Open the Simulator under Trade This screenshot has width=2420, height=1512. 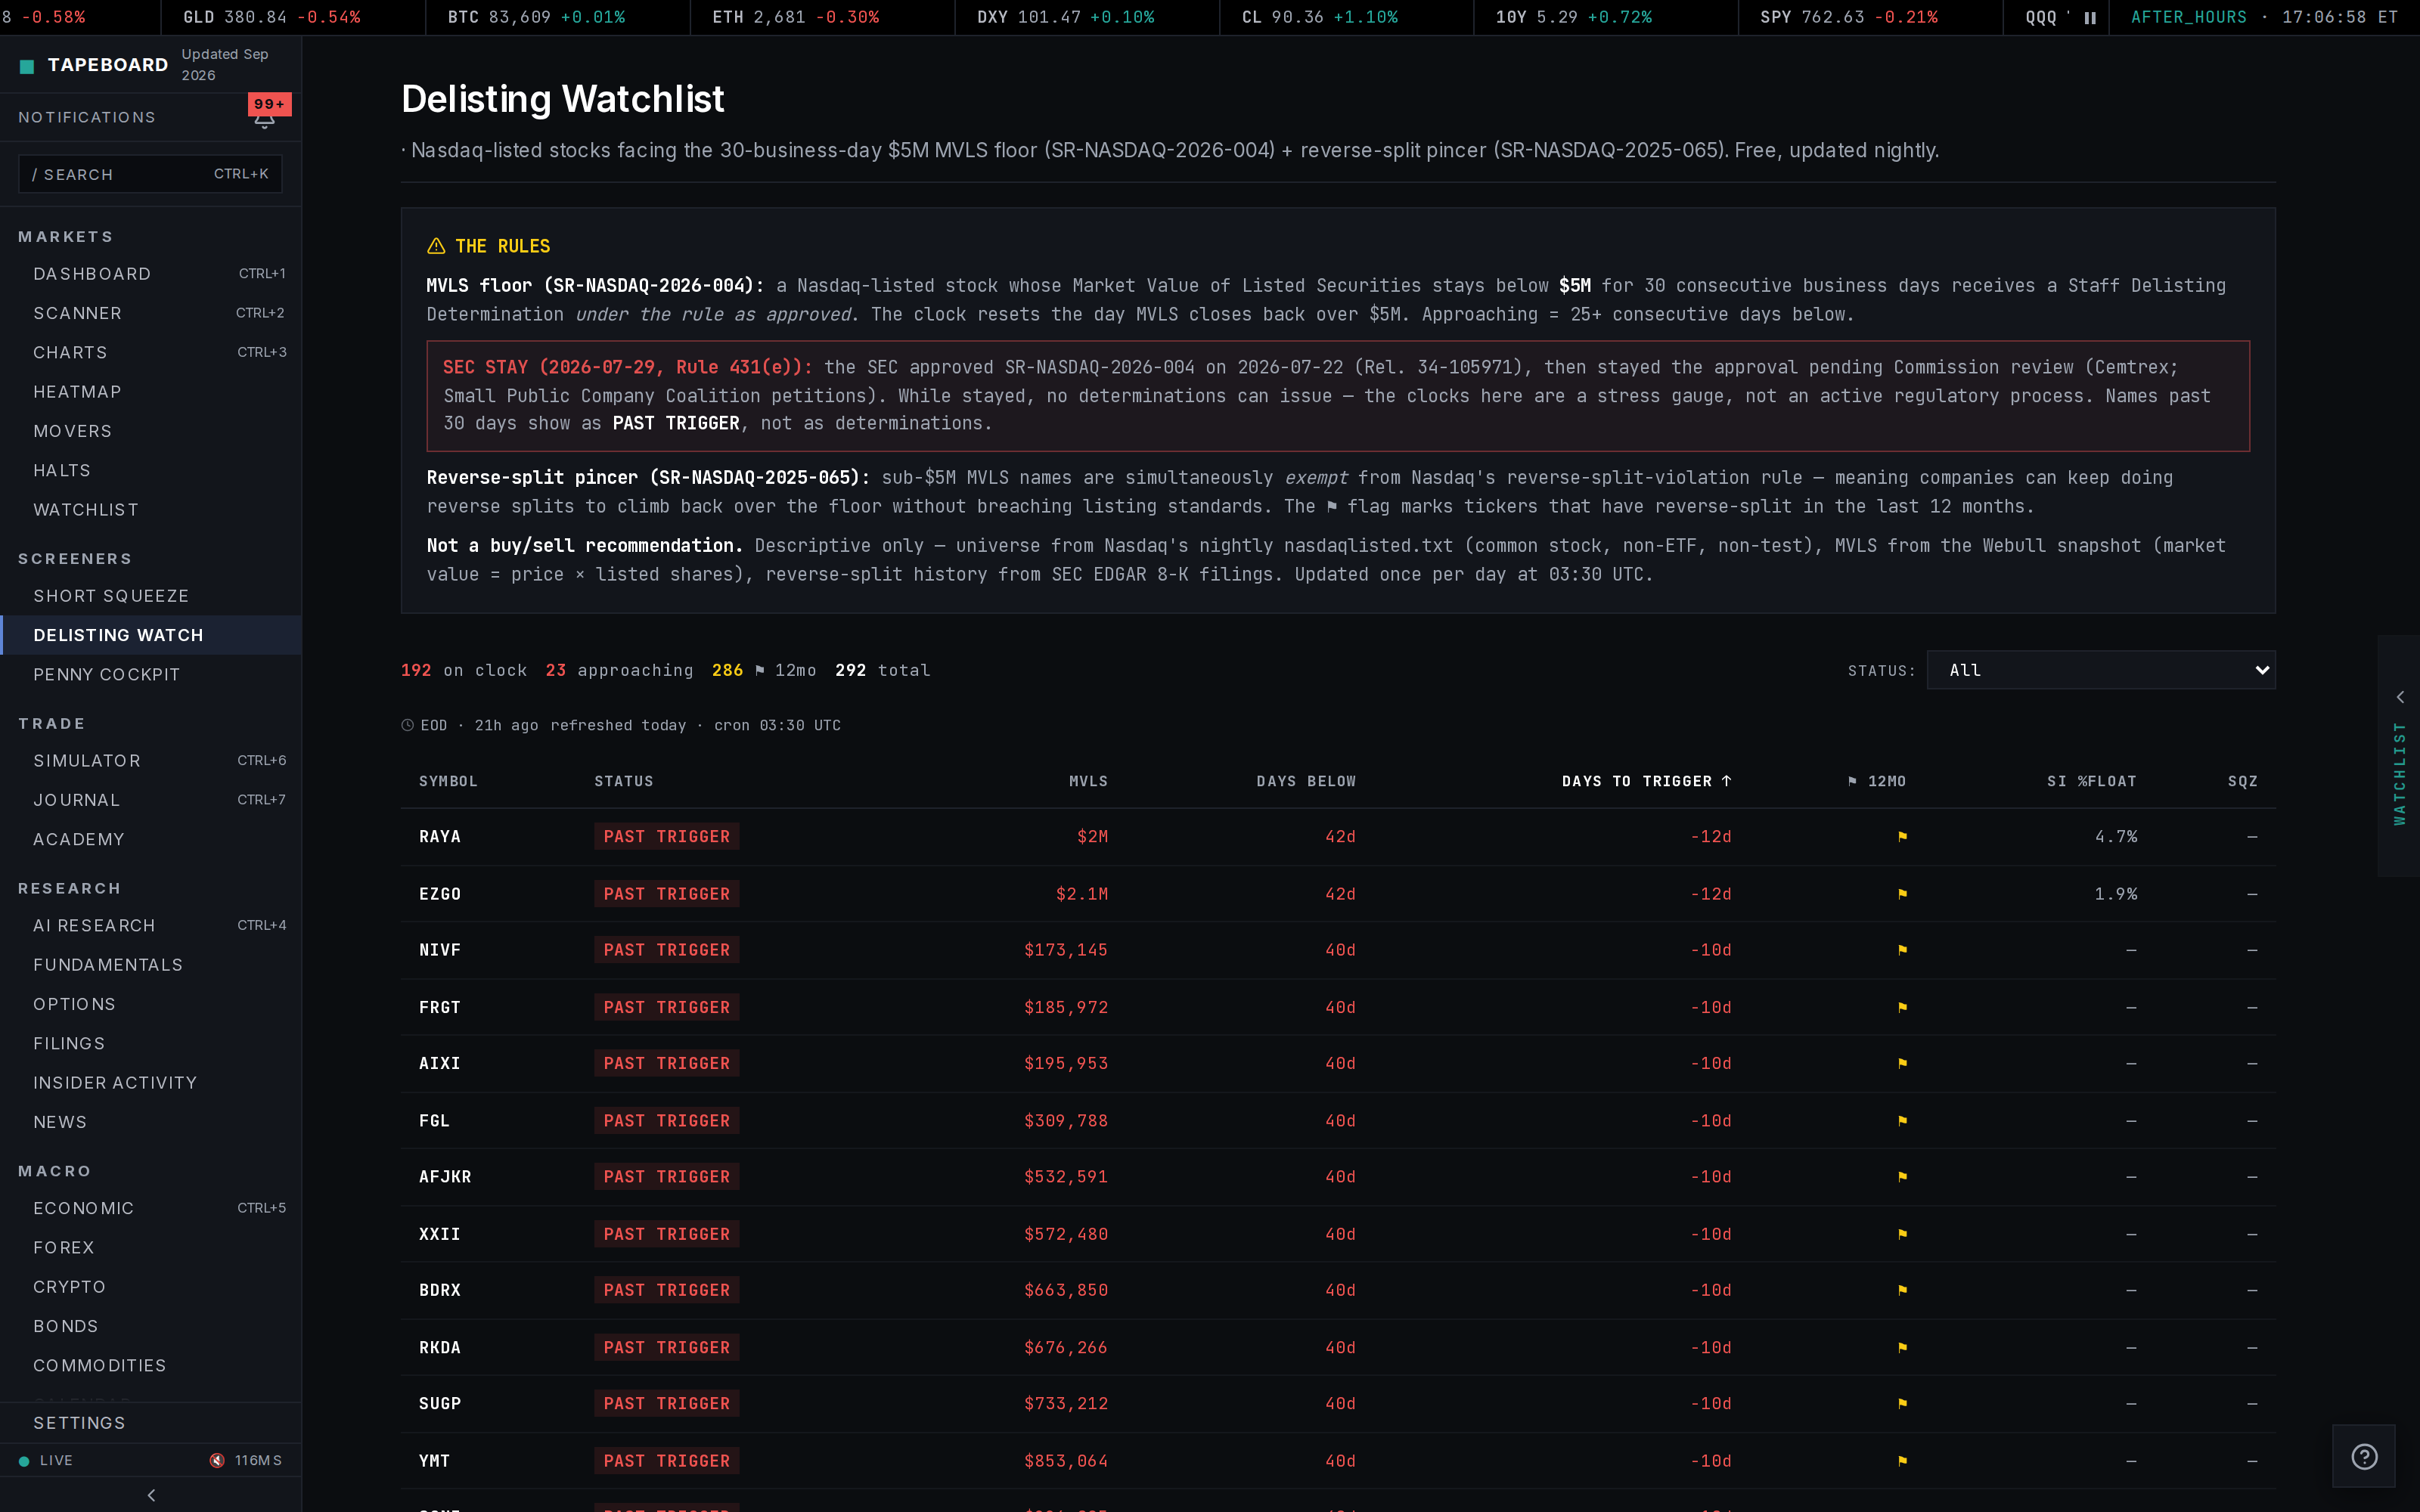tap(151, 761)
